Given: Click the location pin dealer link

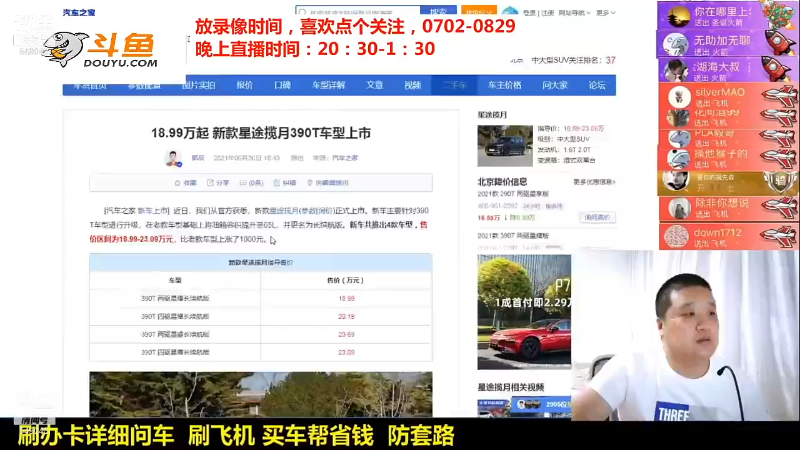Looking at the screenshot, I should point(328,183).
